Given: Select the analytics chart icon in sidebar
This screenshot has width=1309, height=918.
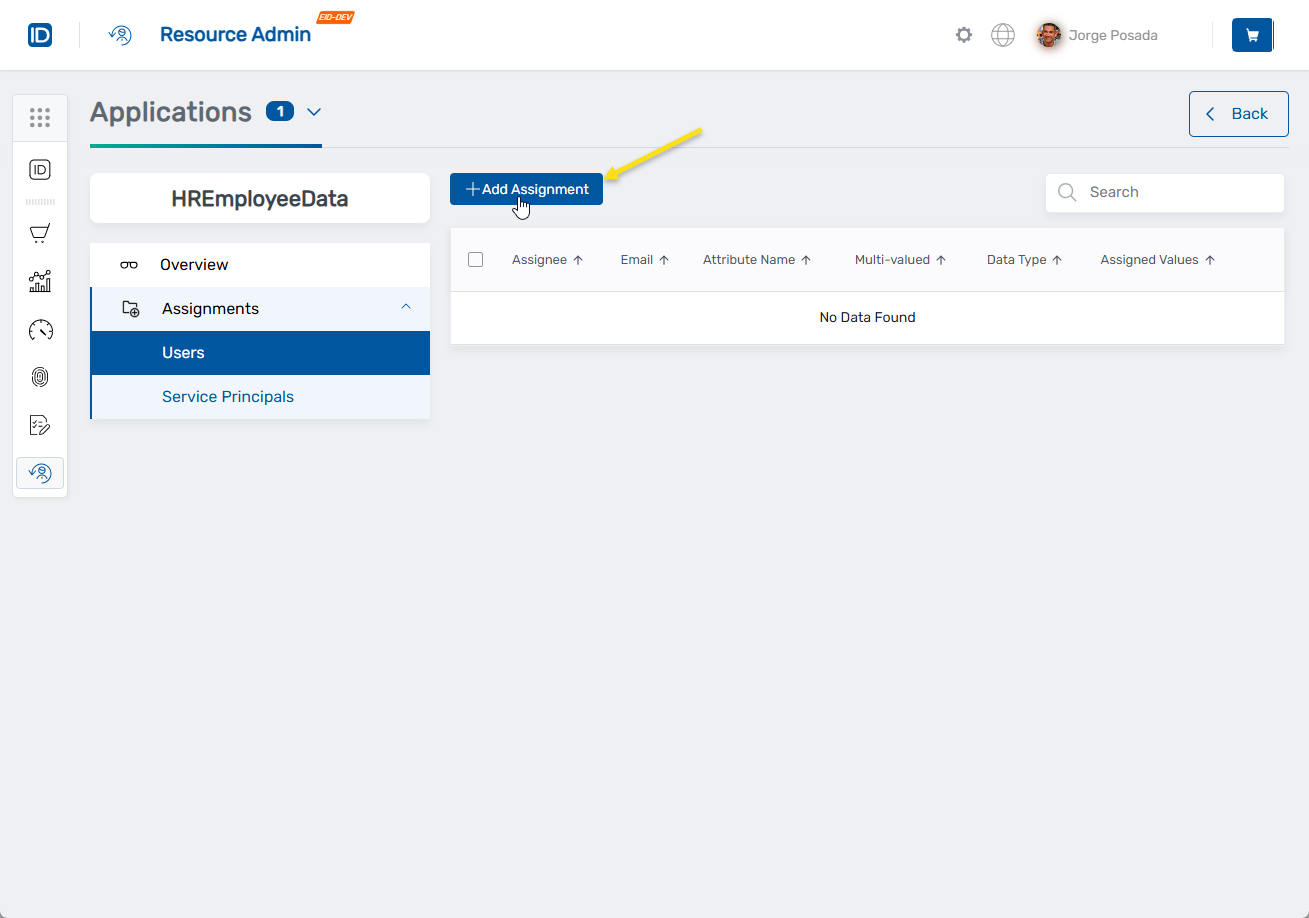Looking at the screenshot, I should [40, 281].
